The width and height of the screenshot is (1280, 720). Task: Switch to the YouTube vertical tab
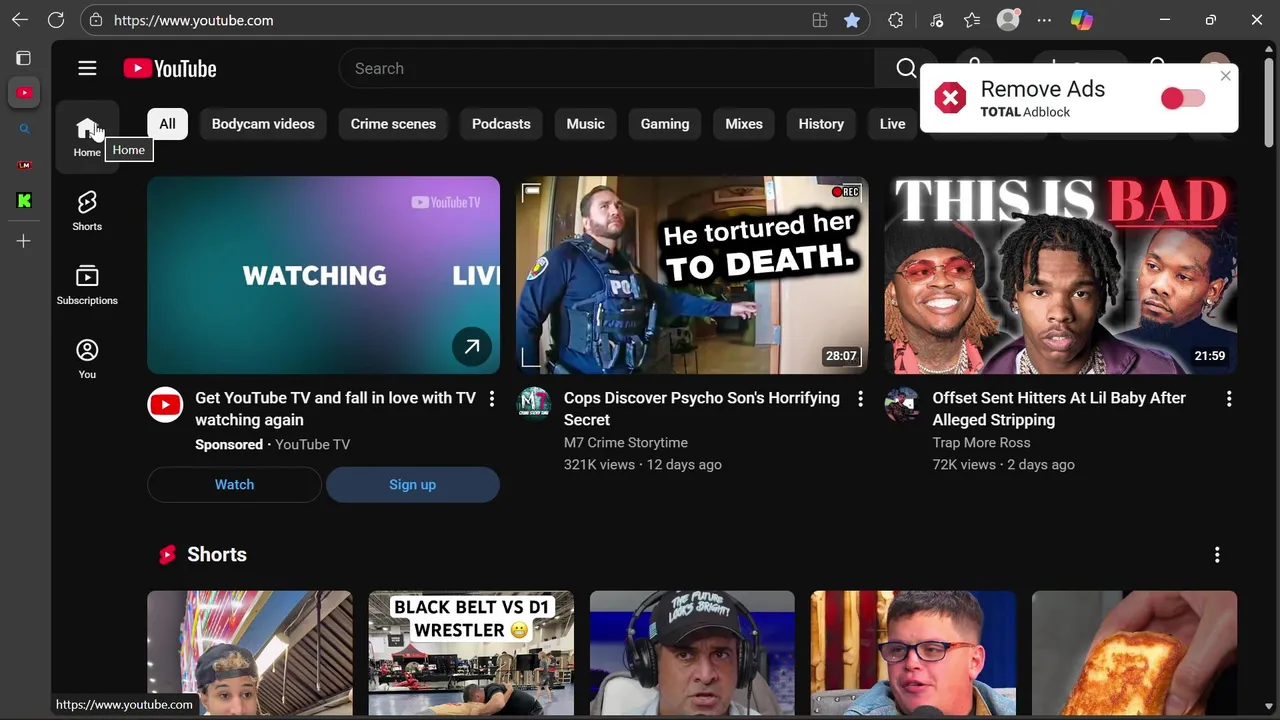pos(24,93)
